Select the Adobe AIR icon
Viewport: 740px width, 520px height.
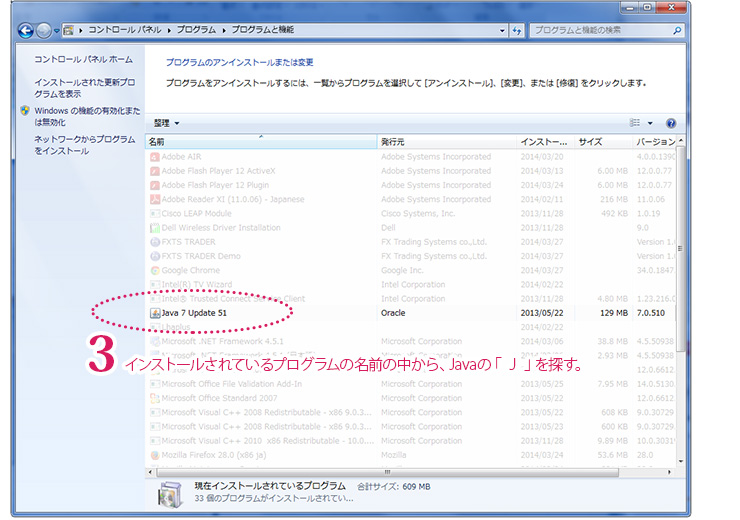point(155,157)
